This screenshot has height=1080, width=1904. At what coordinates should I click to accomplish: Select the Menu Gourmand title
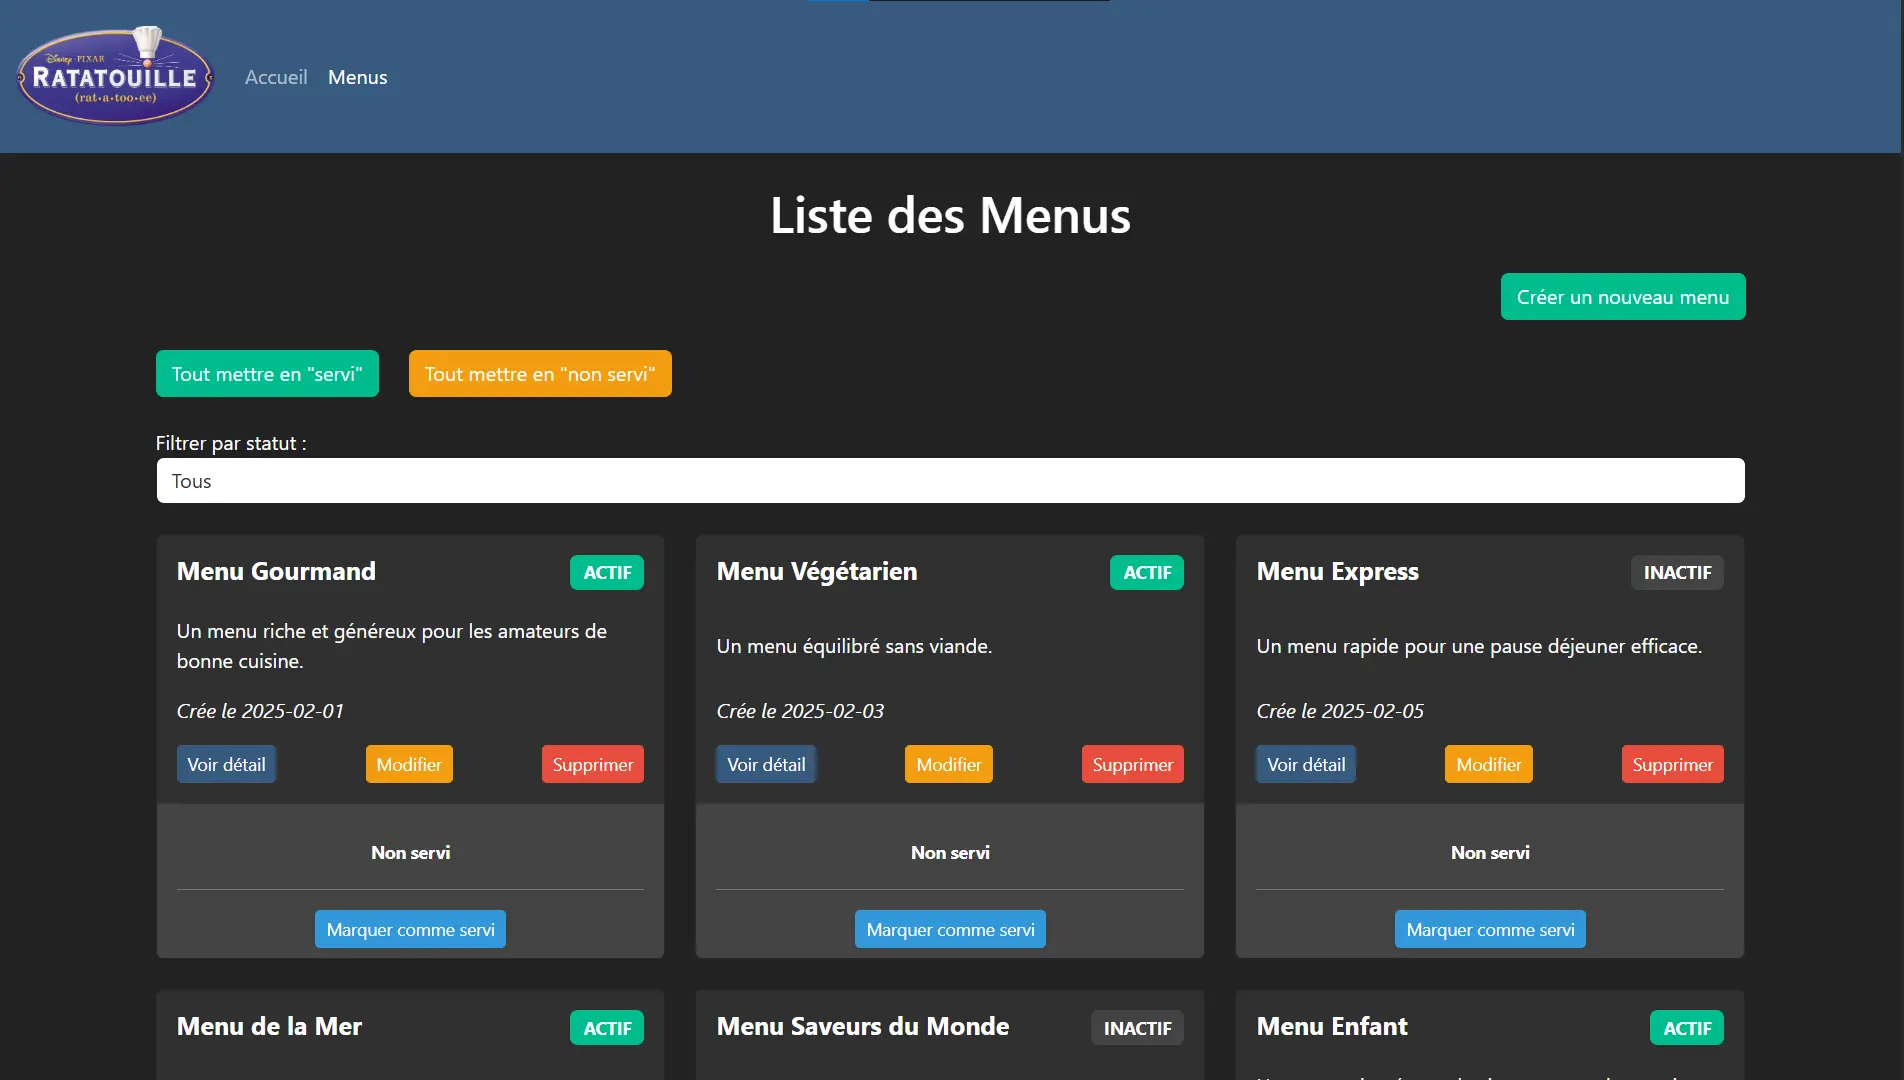[276, 571]
